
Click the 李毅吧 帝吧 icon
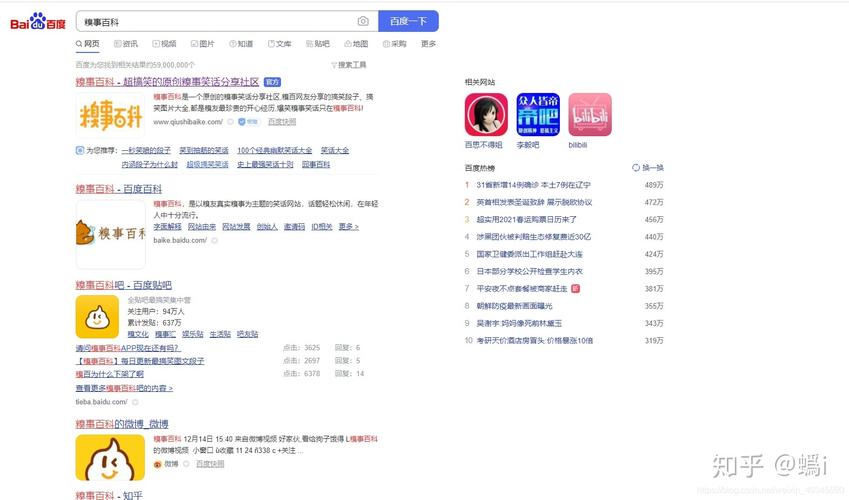[x=538, y=114]
